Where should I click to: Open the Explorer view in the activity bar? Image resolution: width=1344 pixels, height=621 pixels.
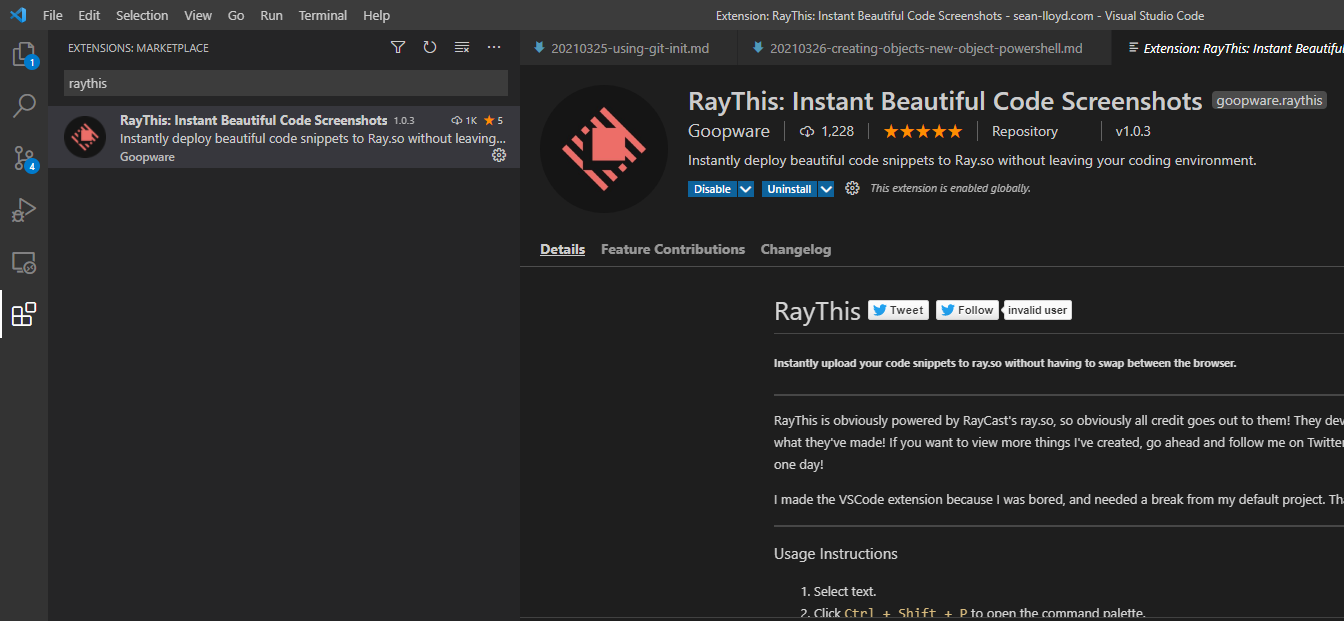pyautogui.click(x=24, y=55)
